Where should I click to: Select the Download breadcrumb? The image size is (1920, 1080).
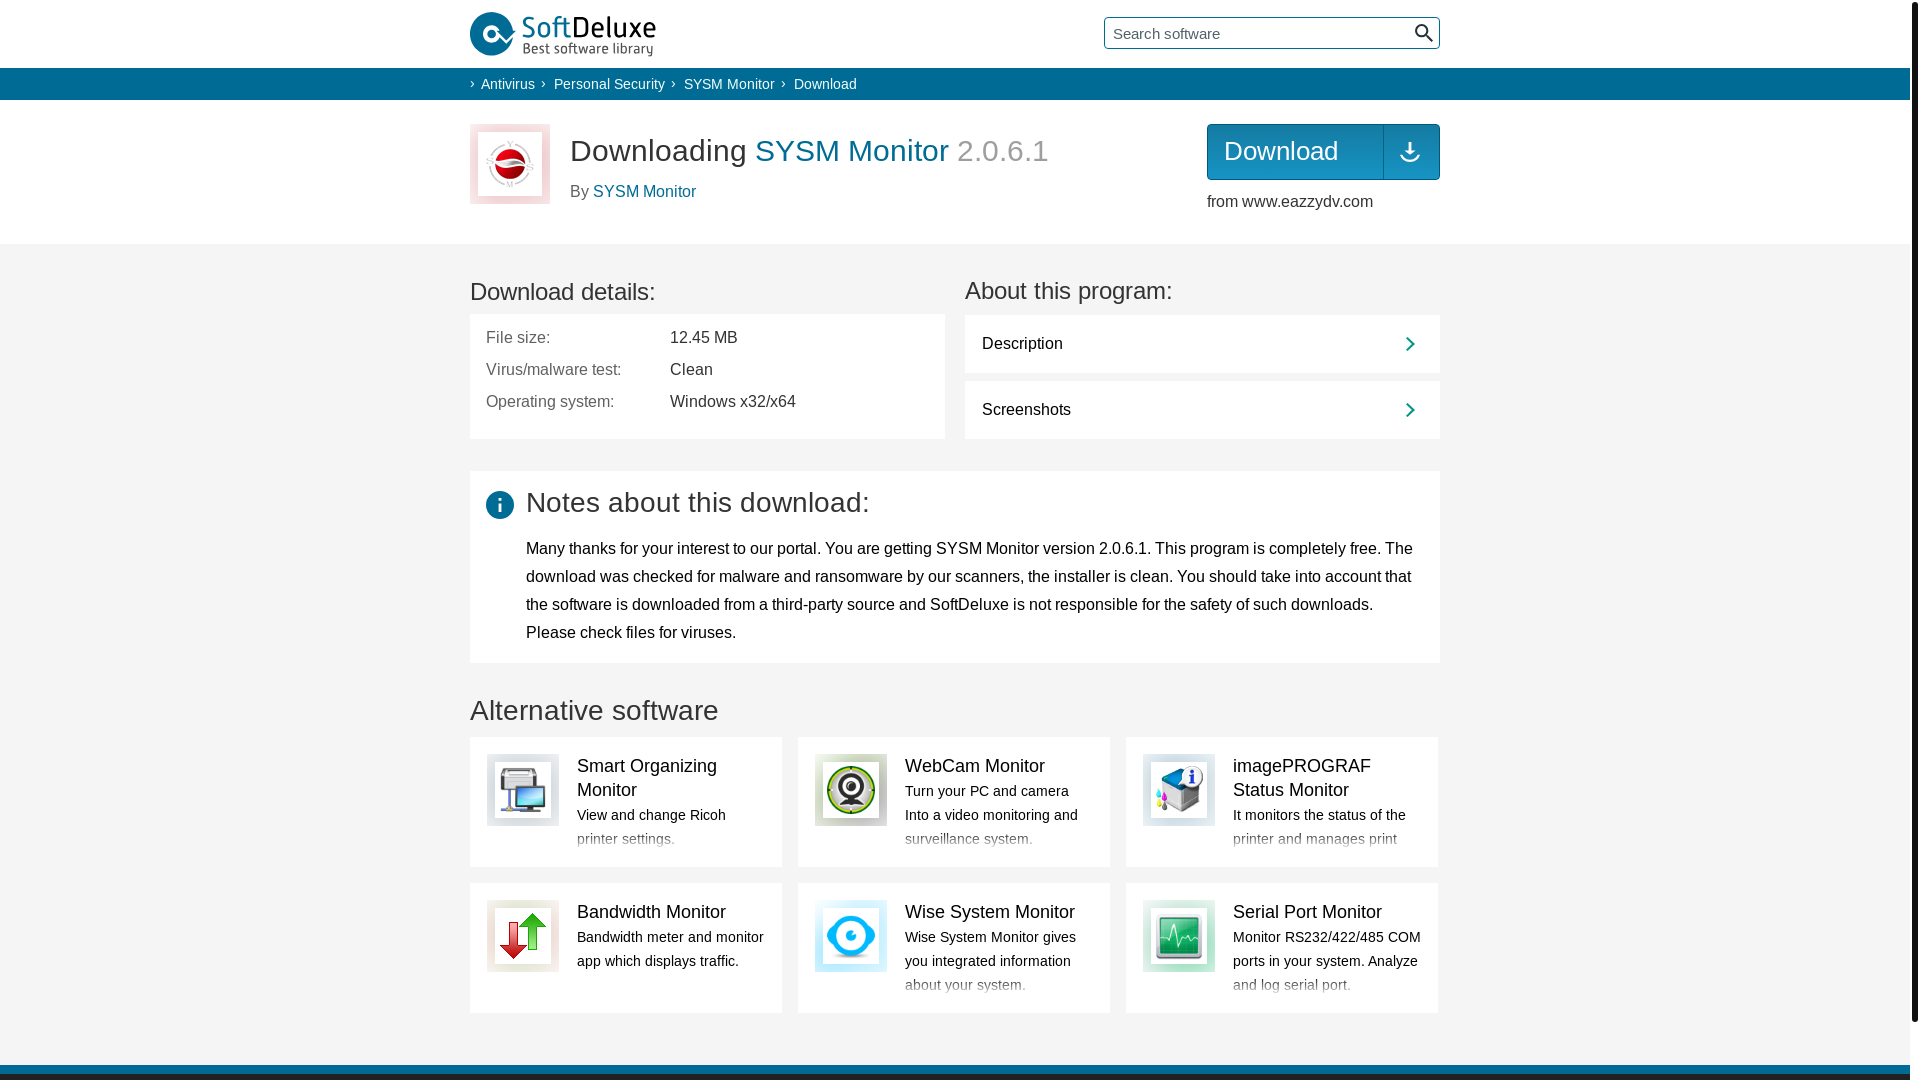825,84
